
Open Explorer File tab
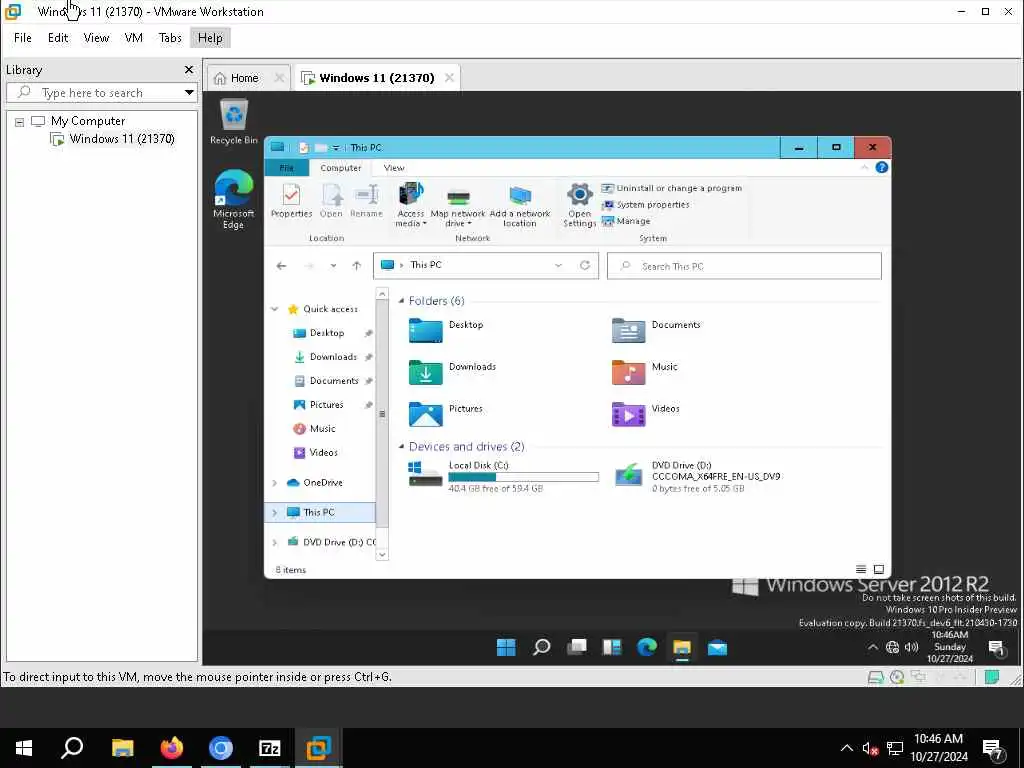[x=287, y=168]
